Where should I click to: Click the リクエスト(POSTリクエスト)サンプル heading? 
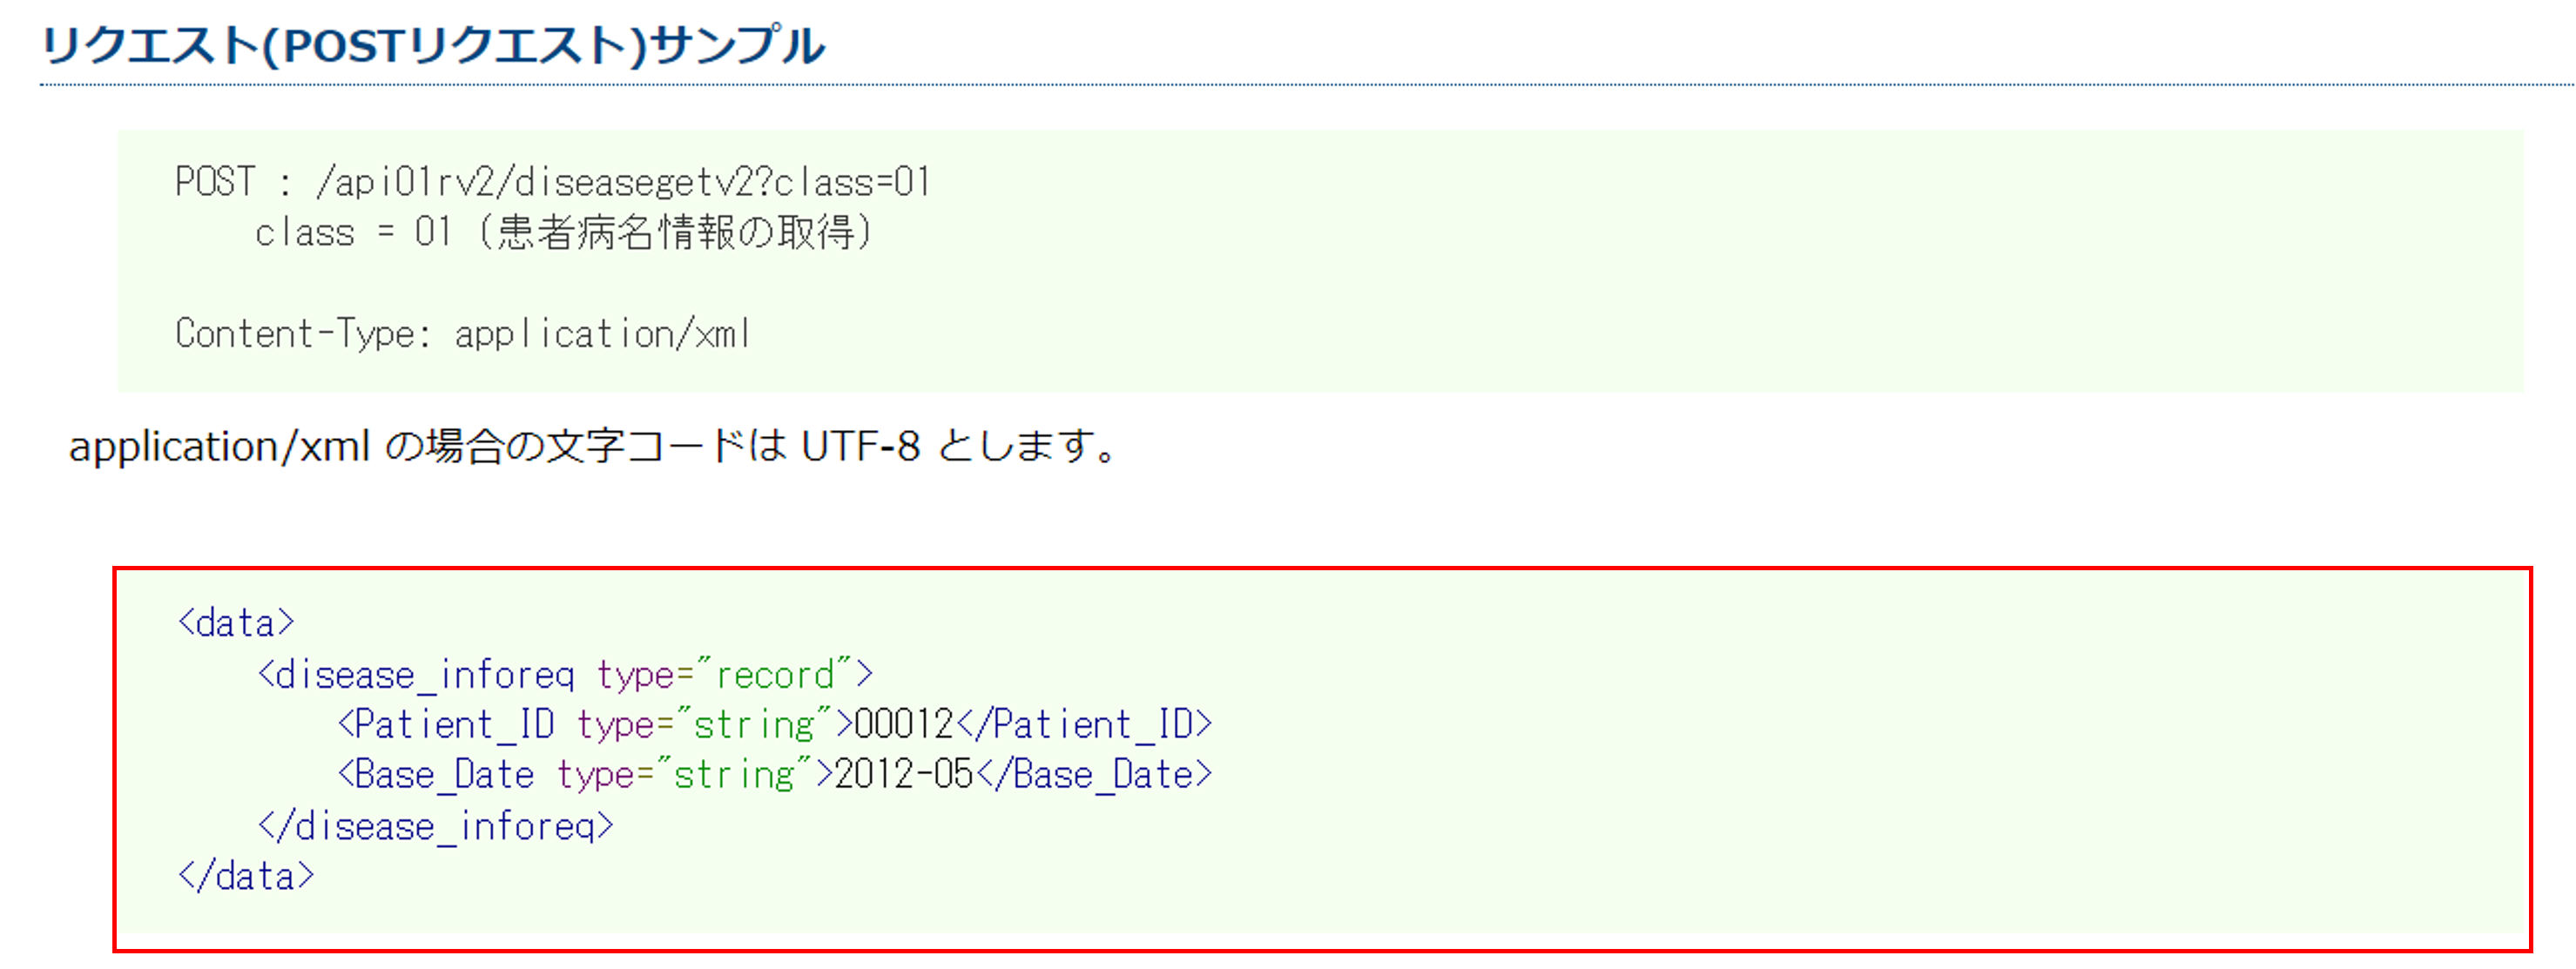click(432, 46)
